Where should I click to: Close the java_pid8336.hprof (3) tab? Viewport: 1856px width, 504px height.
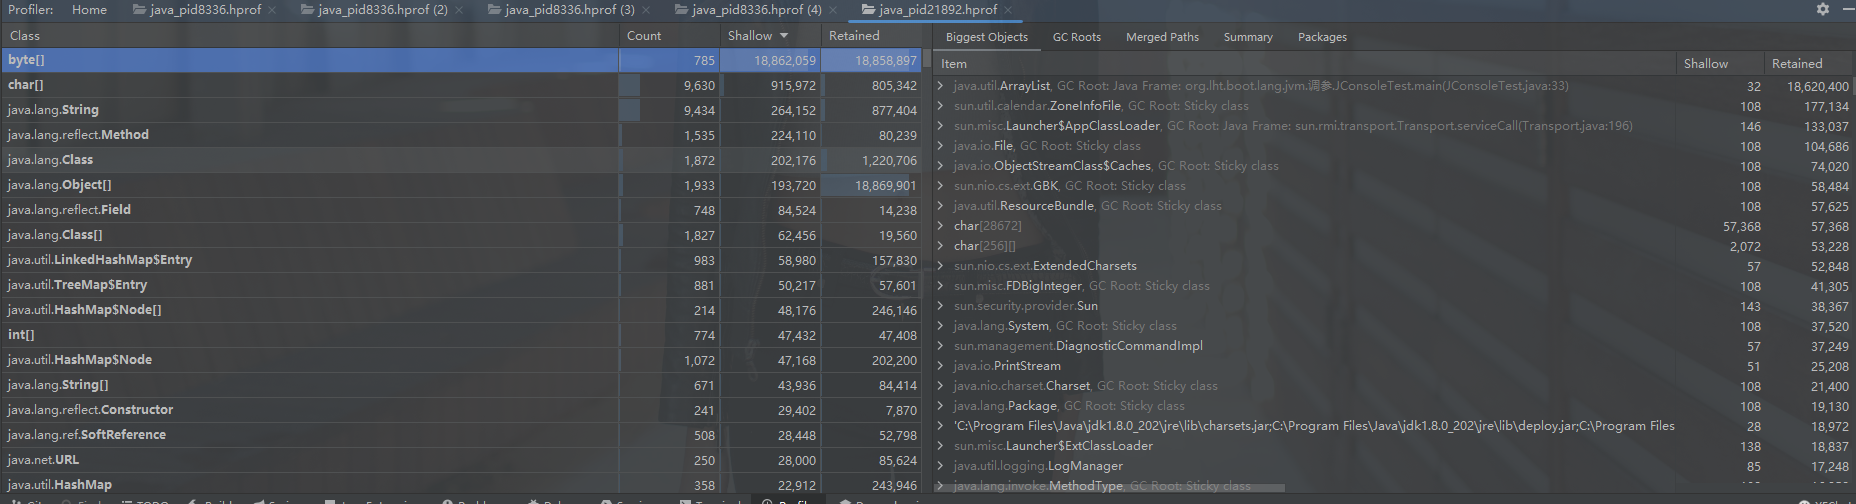[646, 10]
